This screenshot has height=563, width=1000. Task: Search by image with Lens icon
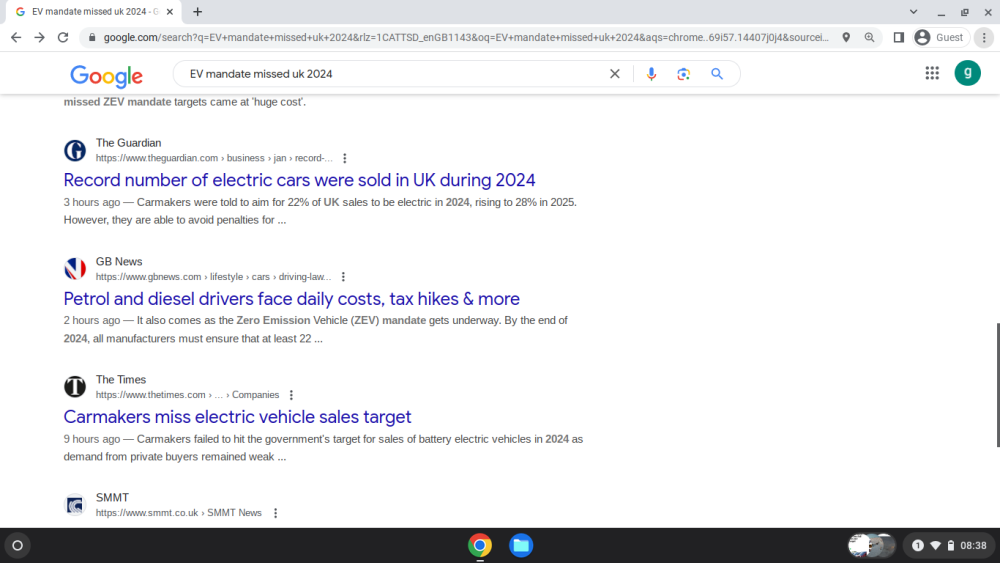684,74
